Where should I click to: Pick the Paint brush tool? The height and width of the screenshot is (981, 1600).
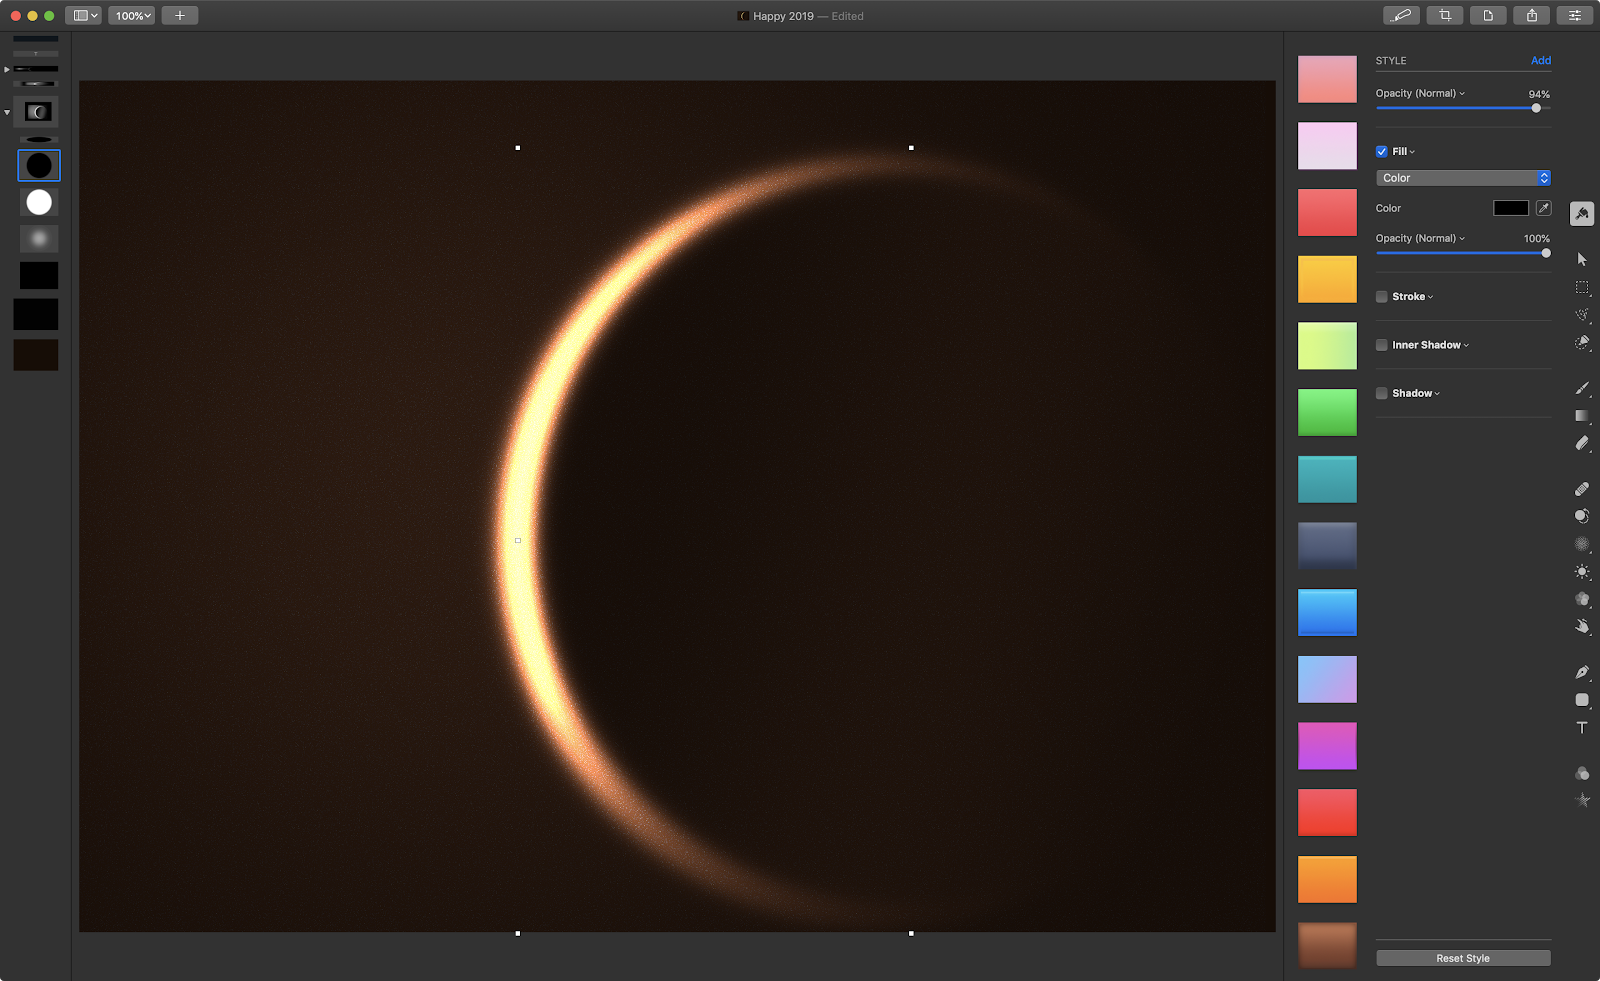click(1582, 388)
